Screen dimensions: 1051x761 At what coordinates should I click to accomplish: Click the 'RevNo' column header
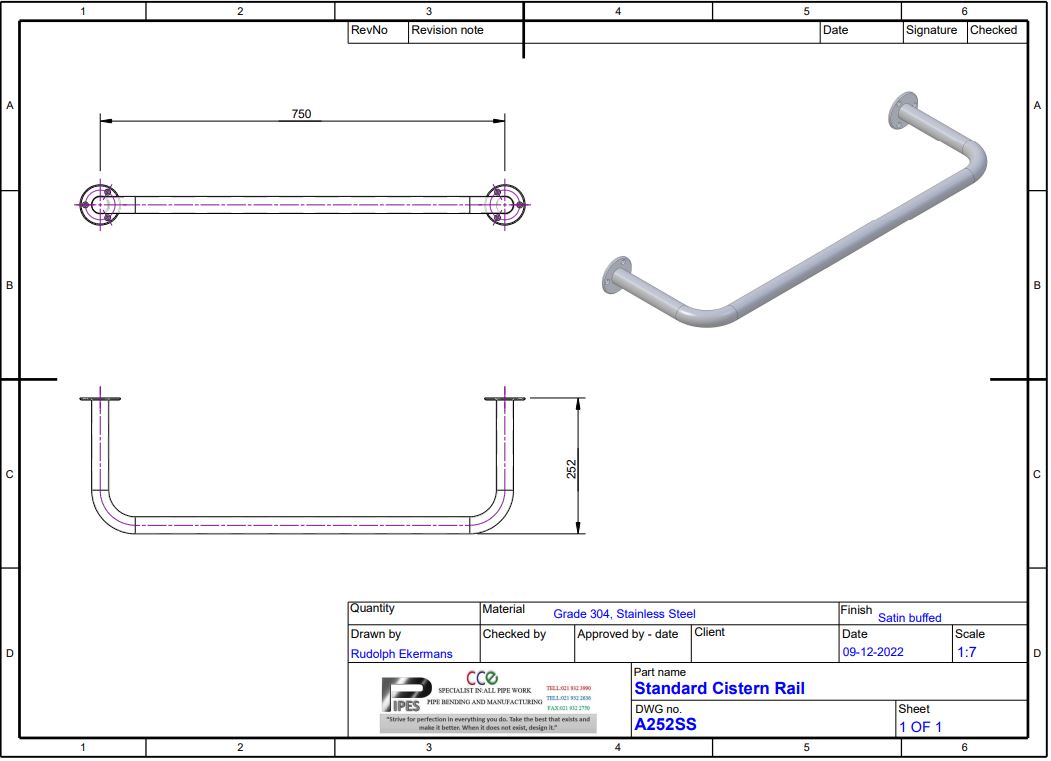tap(368, 30)
